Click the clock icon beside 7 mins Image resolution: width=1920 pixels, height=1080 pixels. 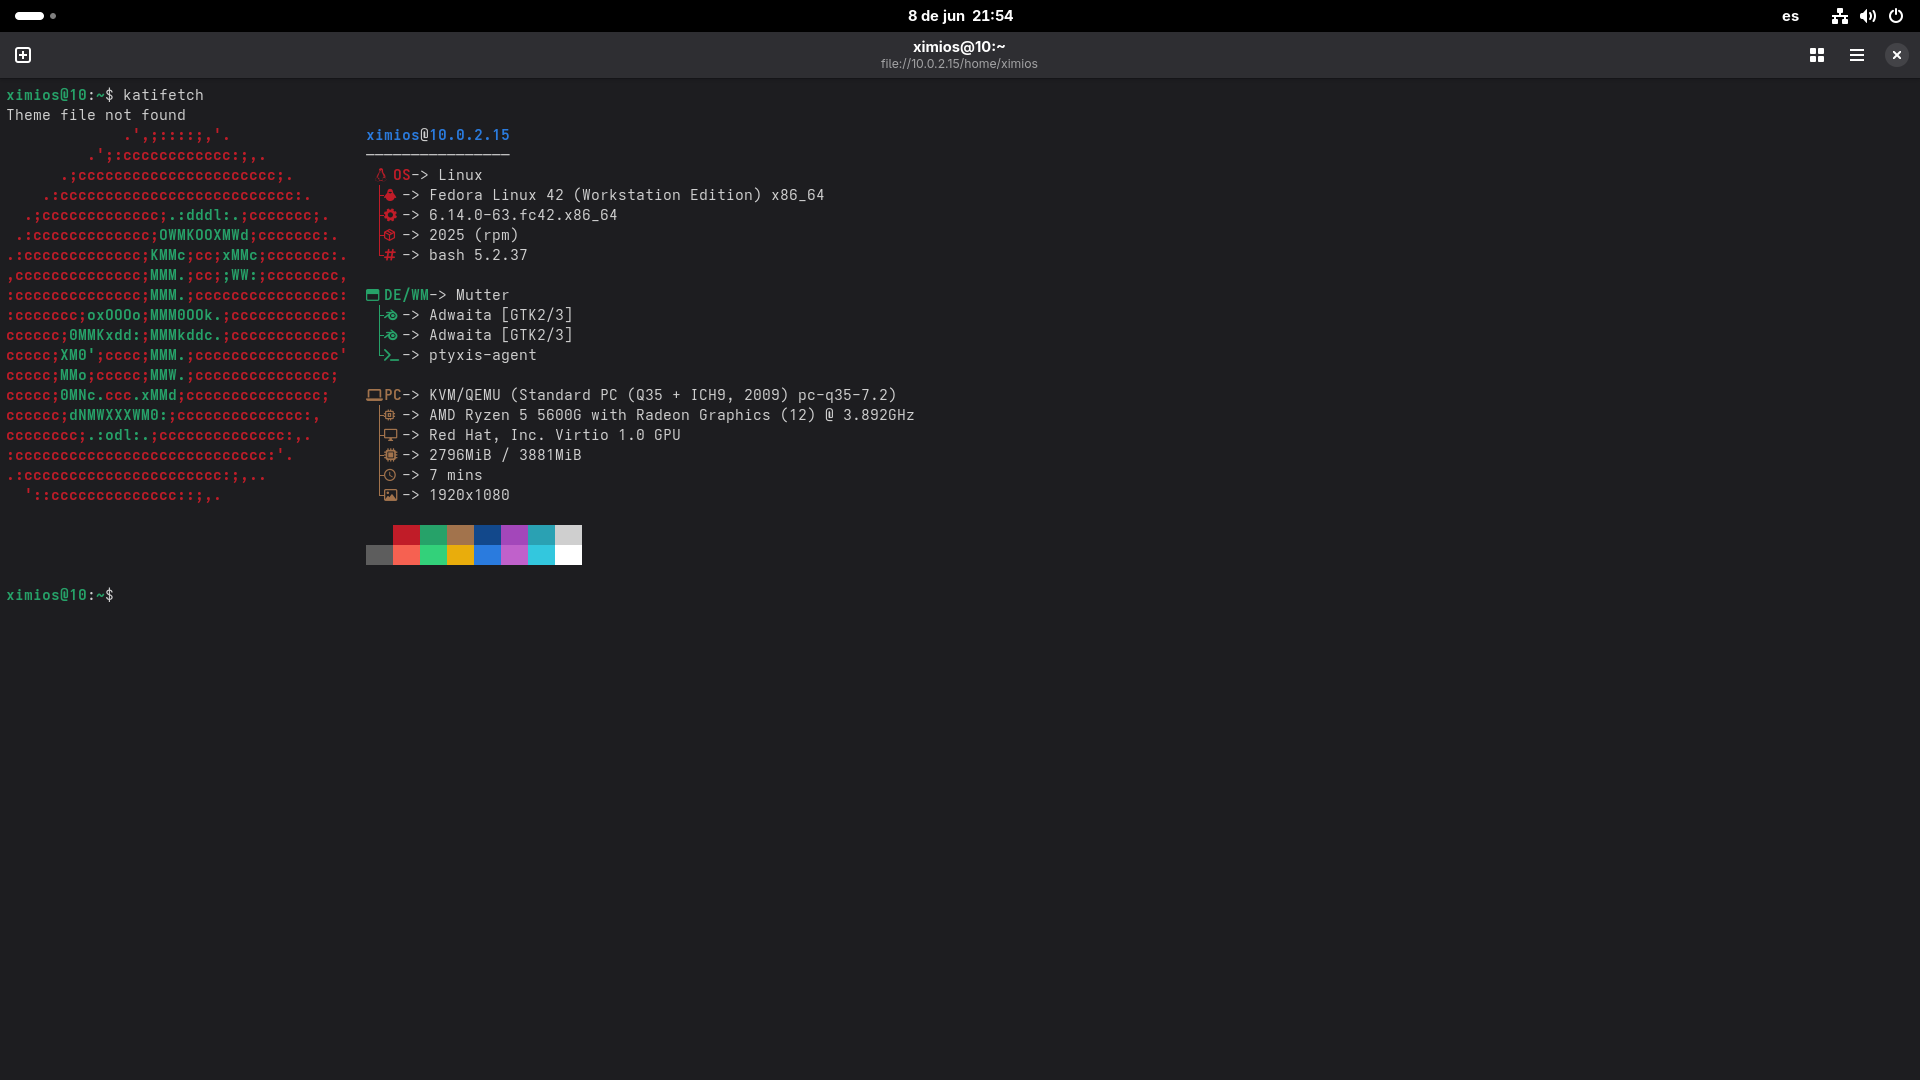point(390,475)
